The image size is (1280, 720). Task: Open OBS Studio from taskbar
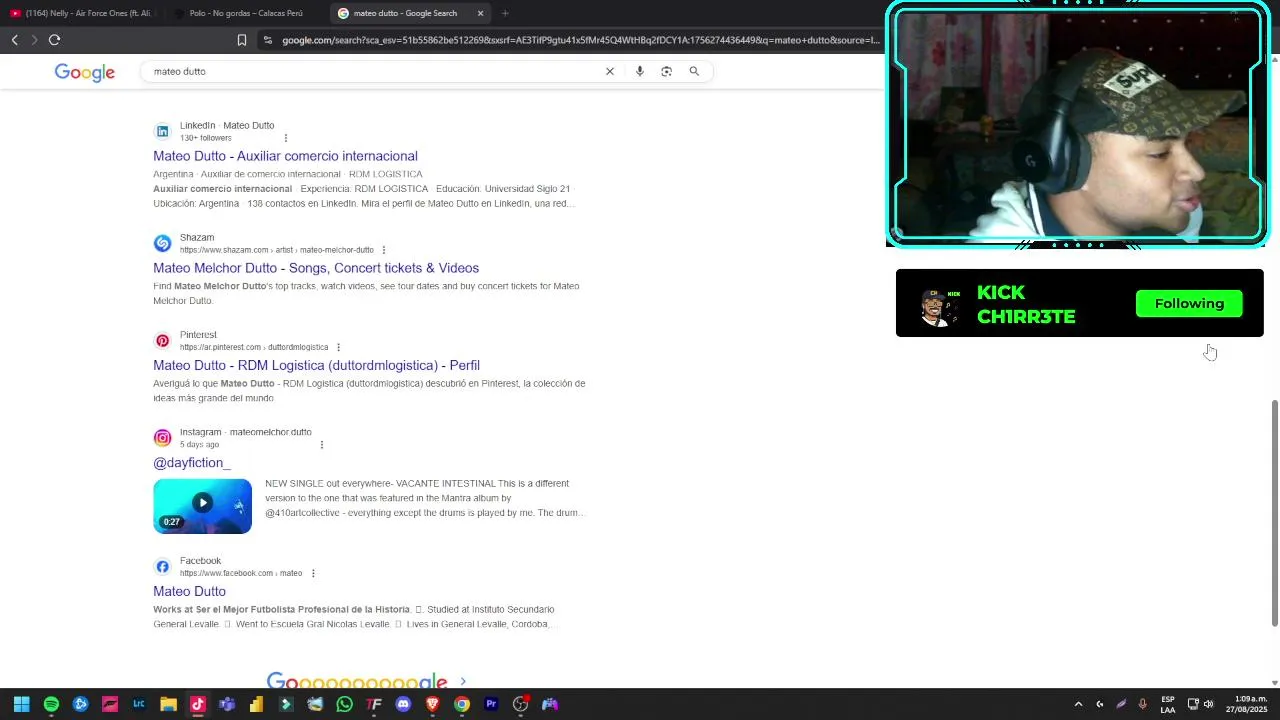(520, 704)
